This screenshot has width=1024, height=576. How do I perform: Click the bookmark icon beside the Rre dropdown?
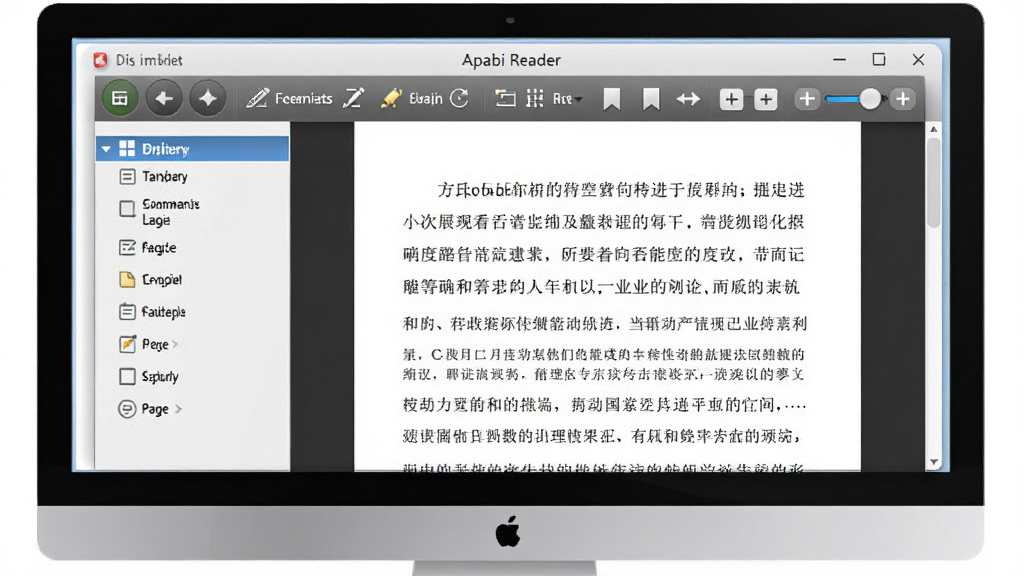611,99
